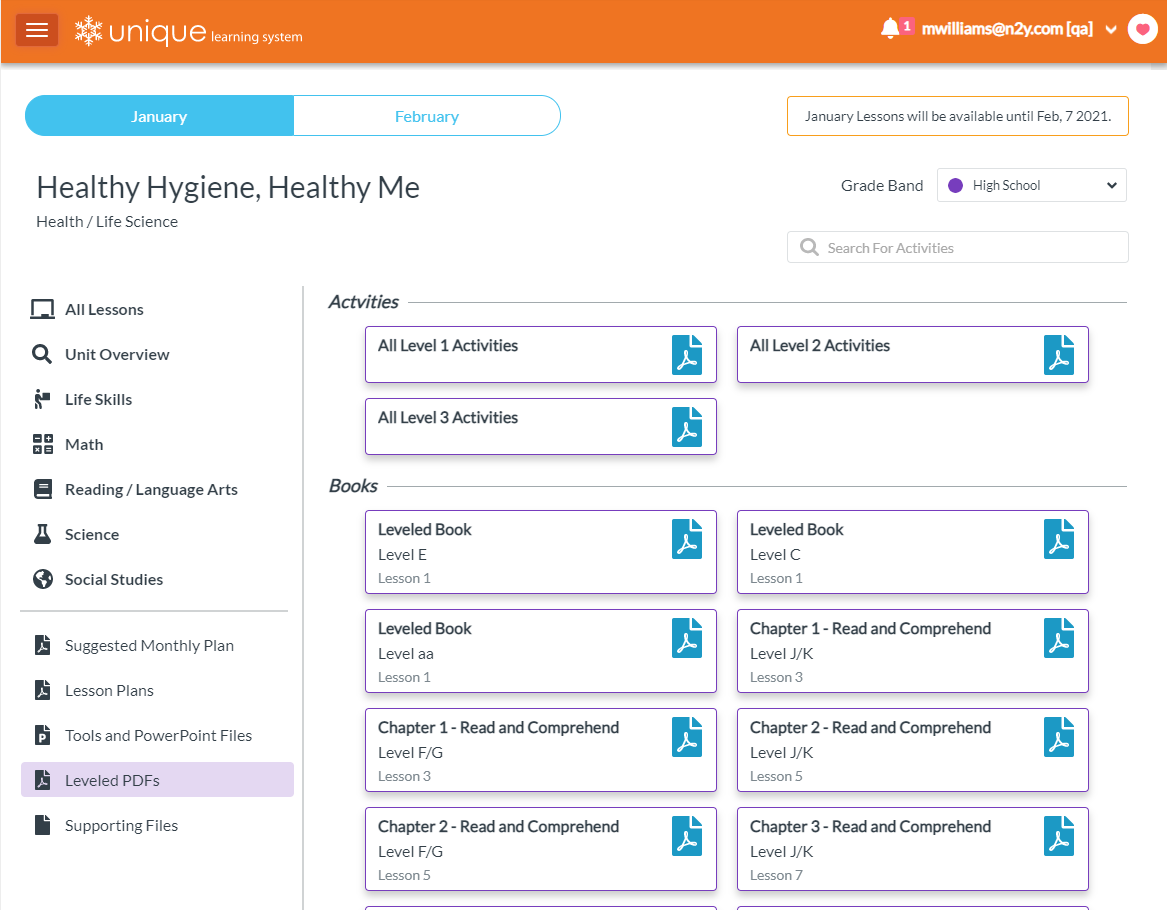Open the hamburger menu button

(x=36, y=30)
